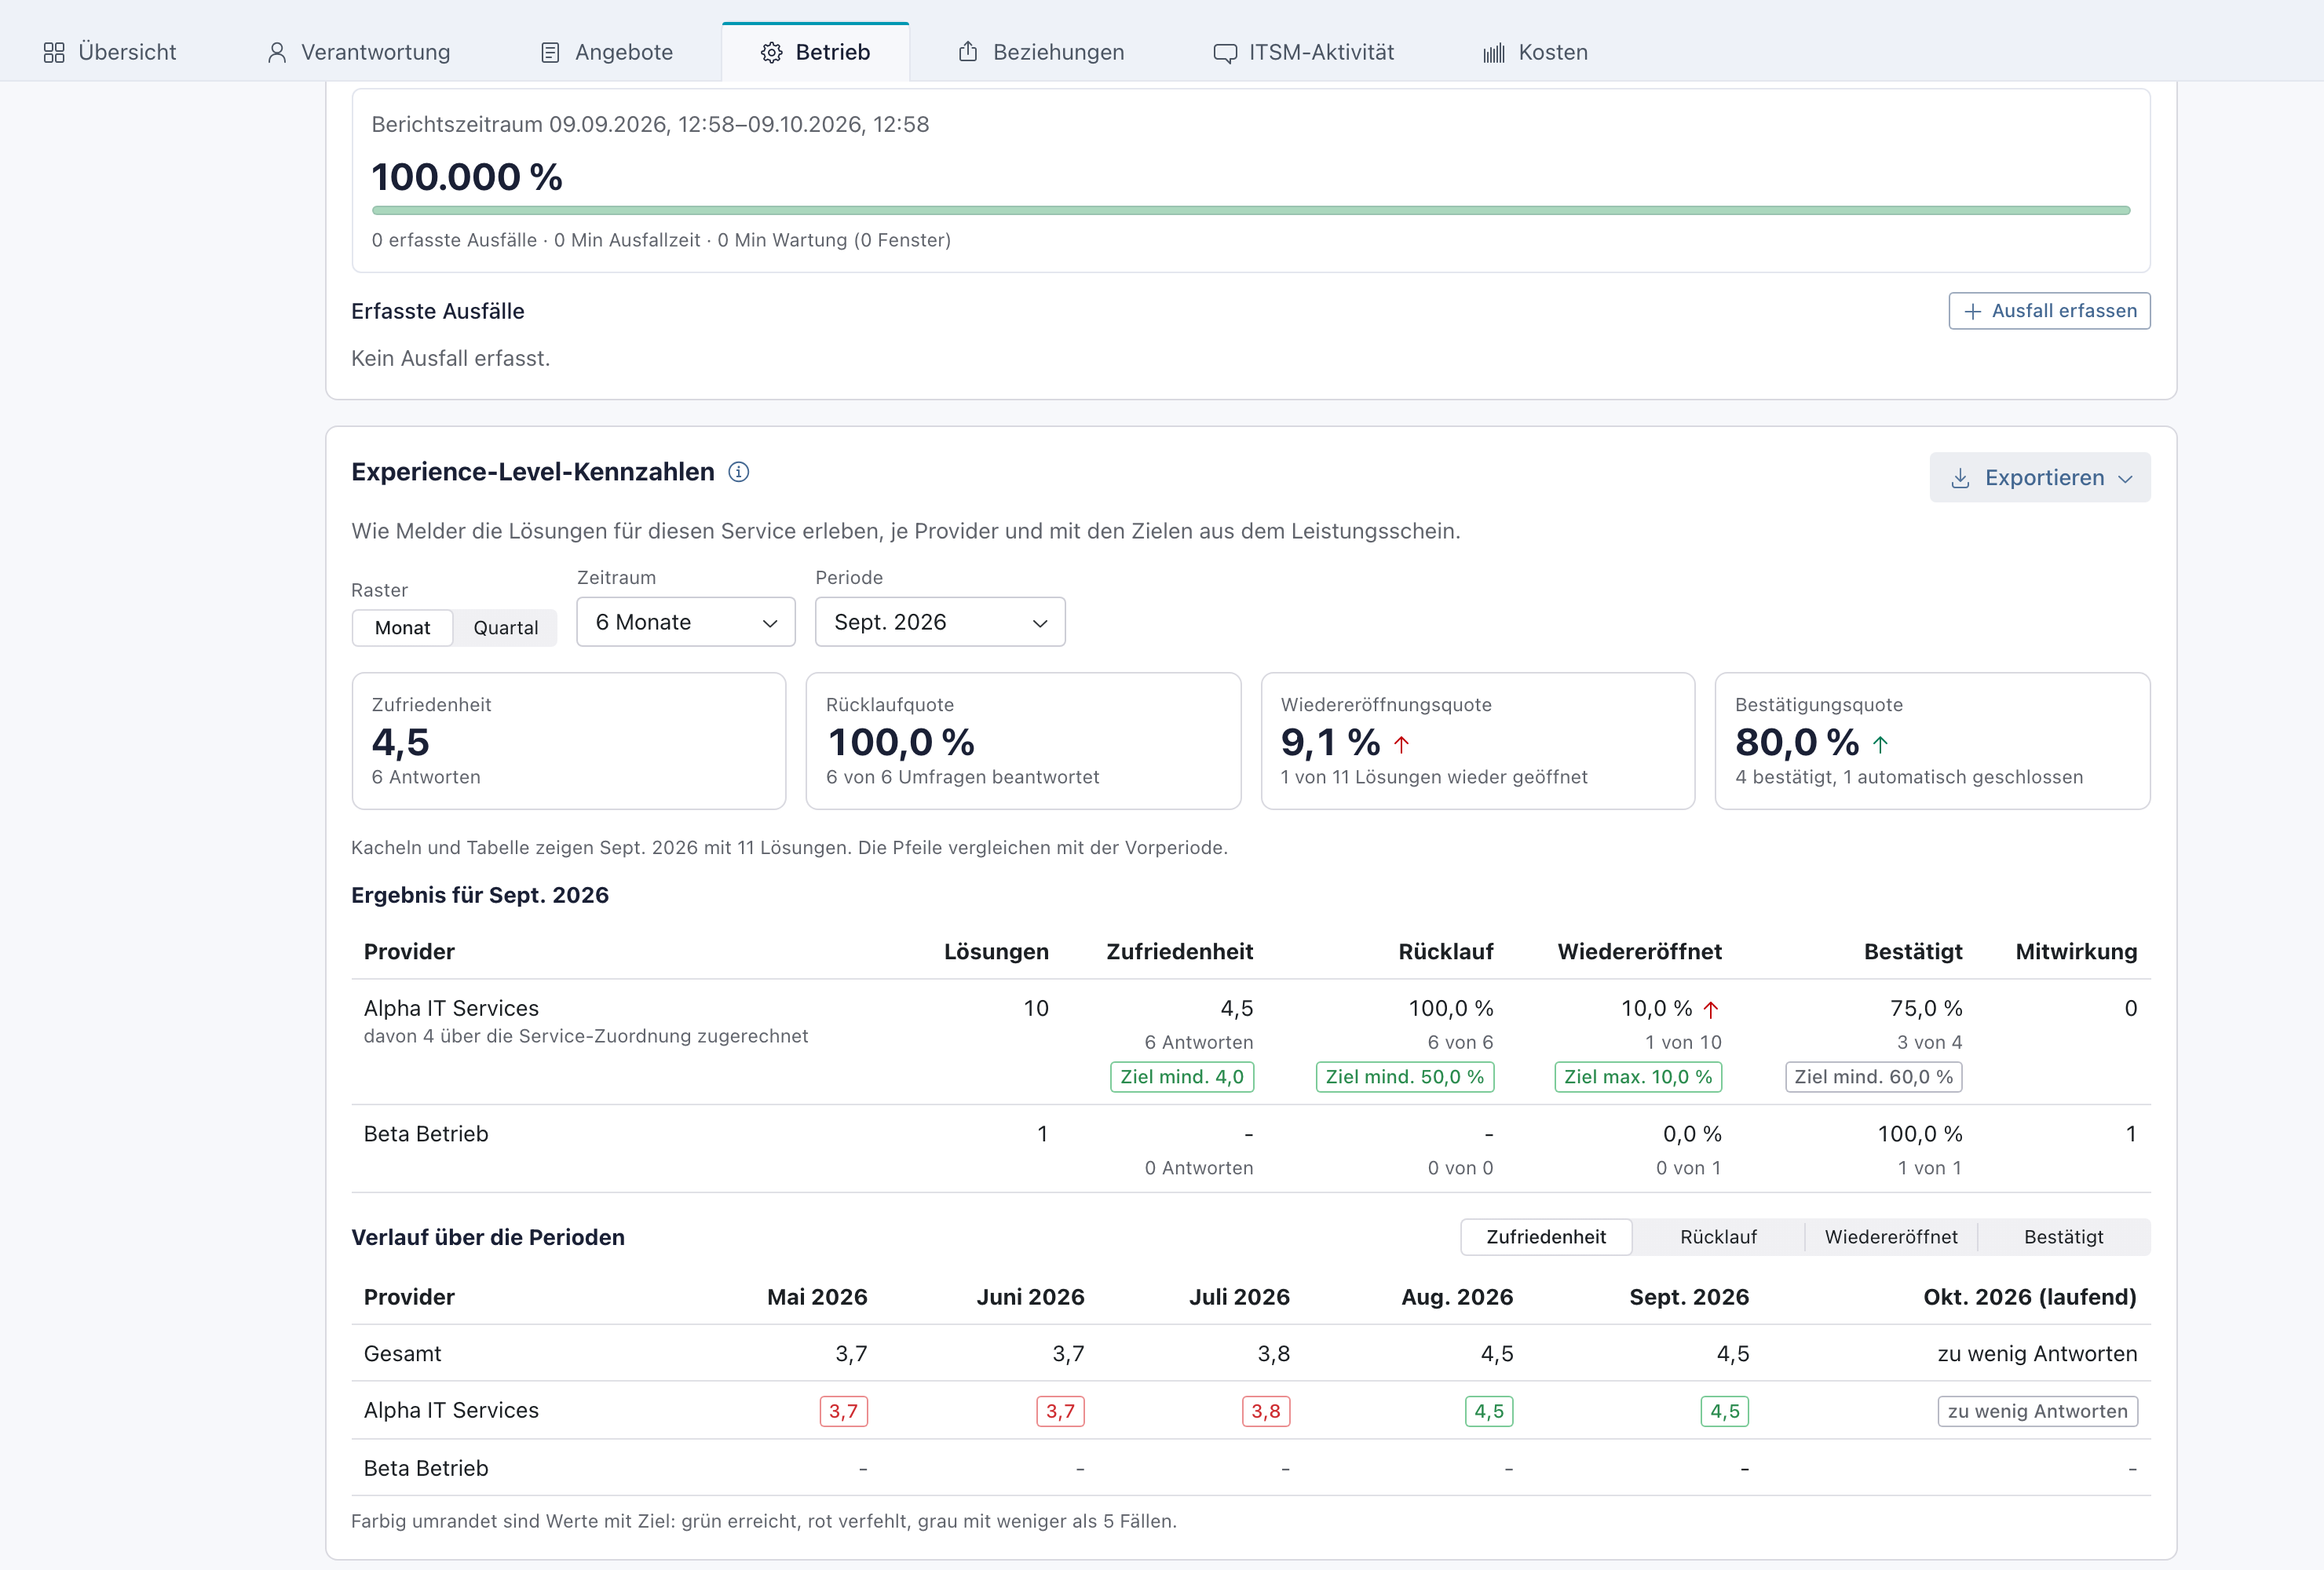Click Gesamt row in Verlauf table
Viewport: 2324px width, 1570px height.
[x=1250, y=1354]
